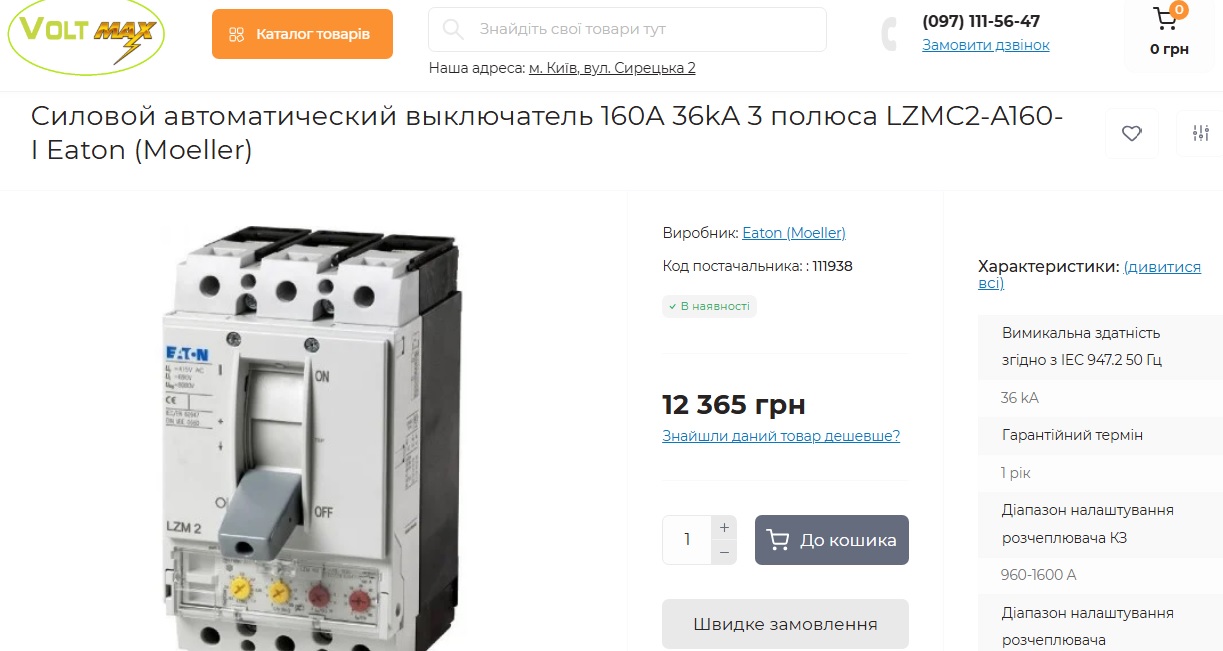Open the Каталог товарів menu
The image size is (1223, 651).
[302, 34]
